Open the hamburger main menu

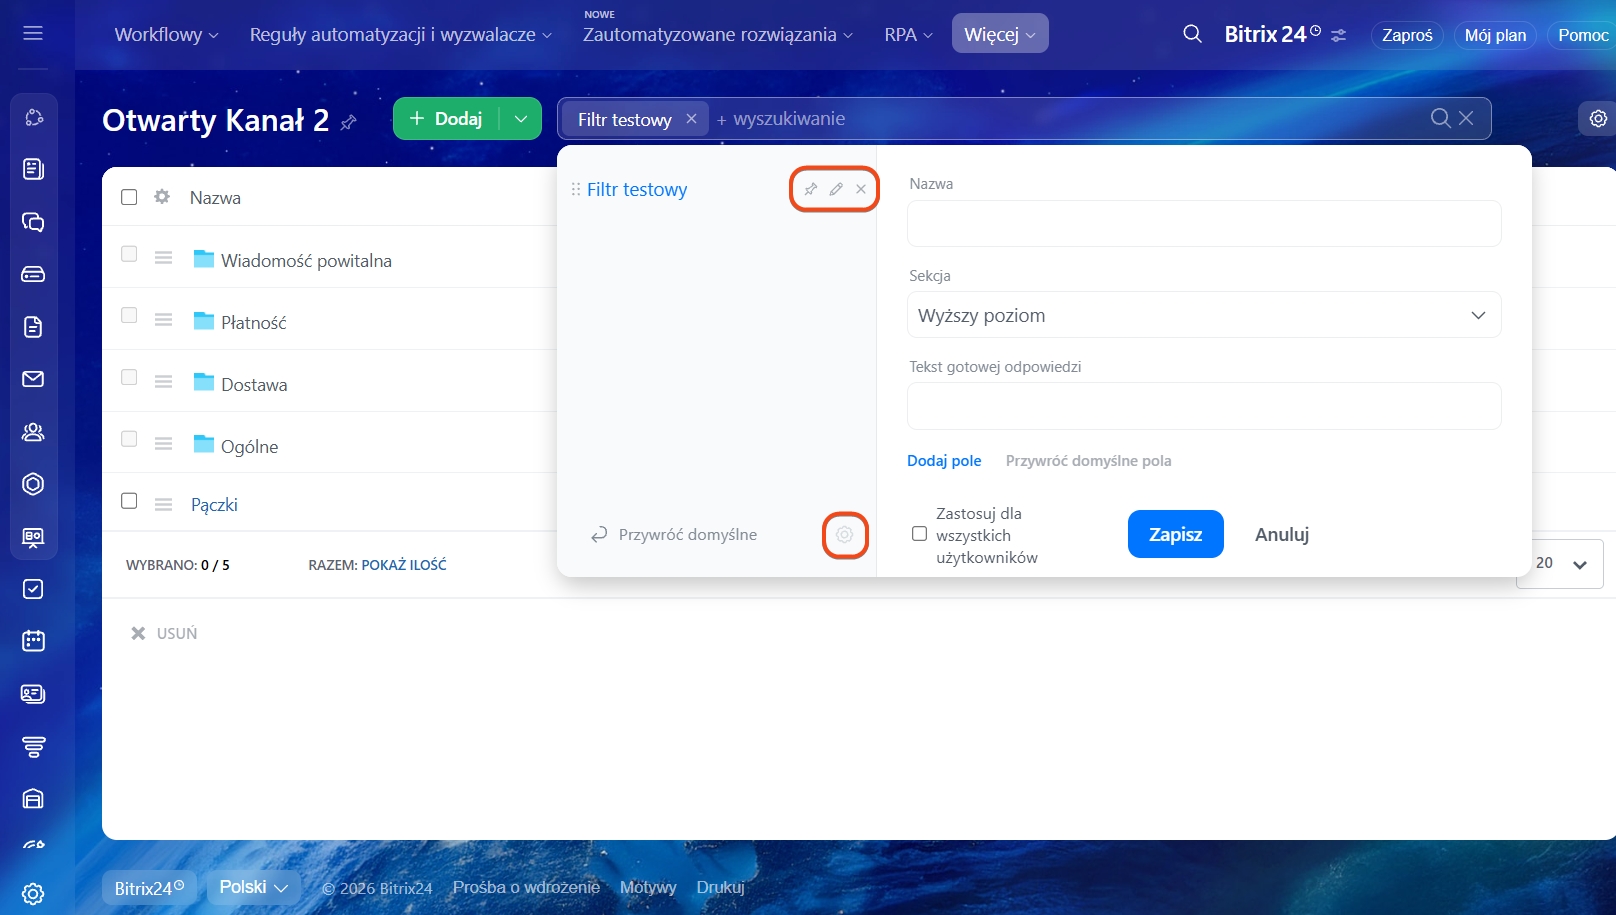33,33
